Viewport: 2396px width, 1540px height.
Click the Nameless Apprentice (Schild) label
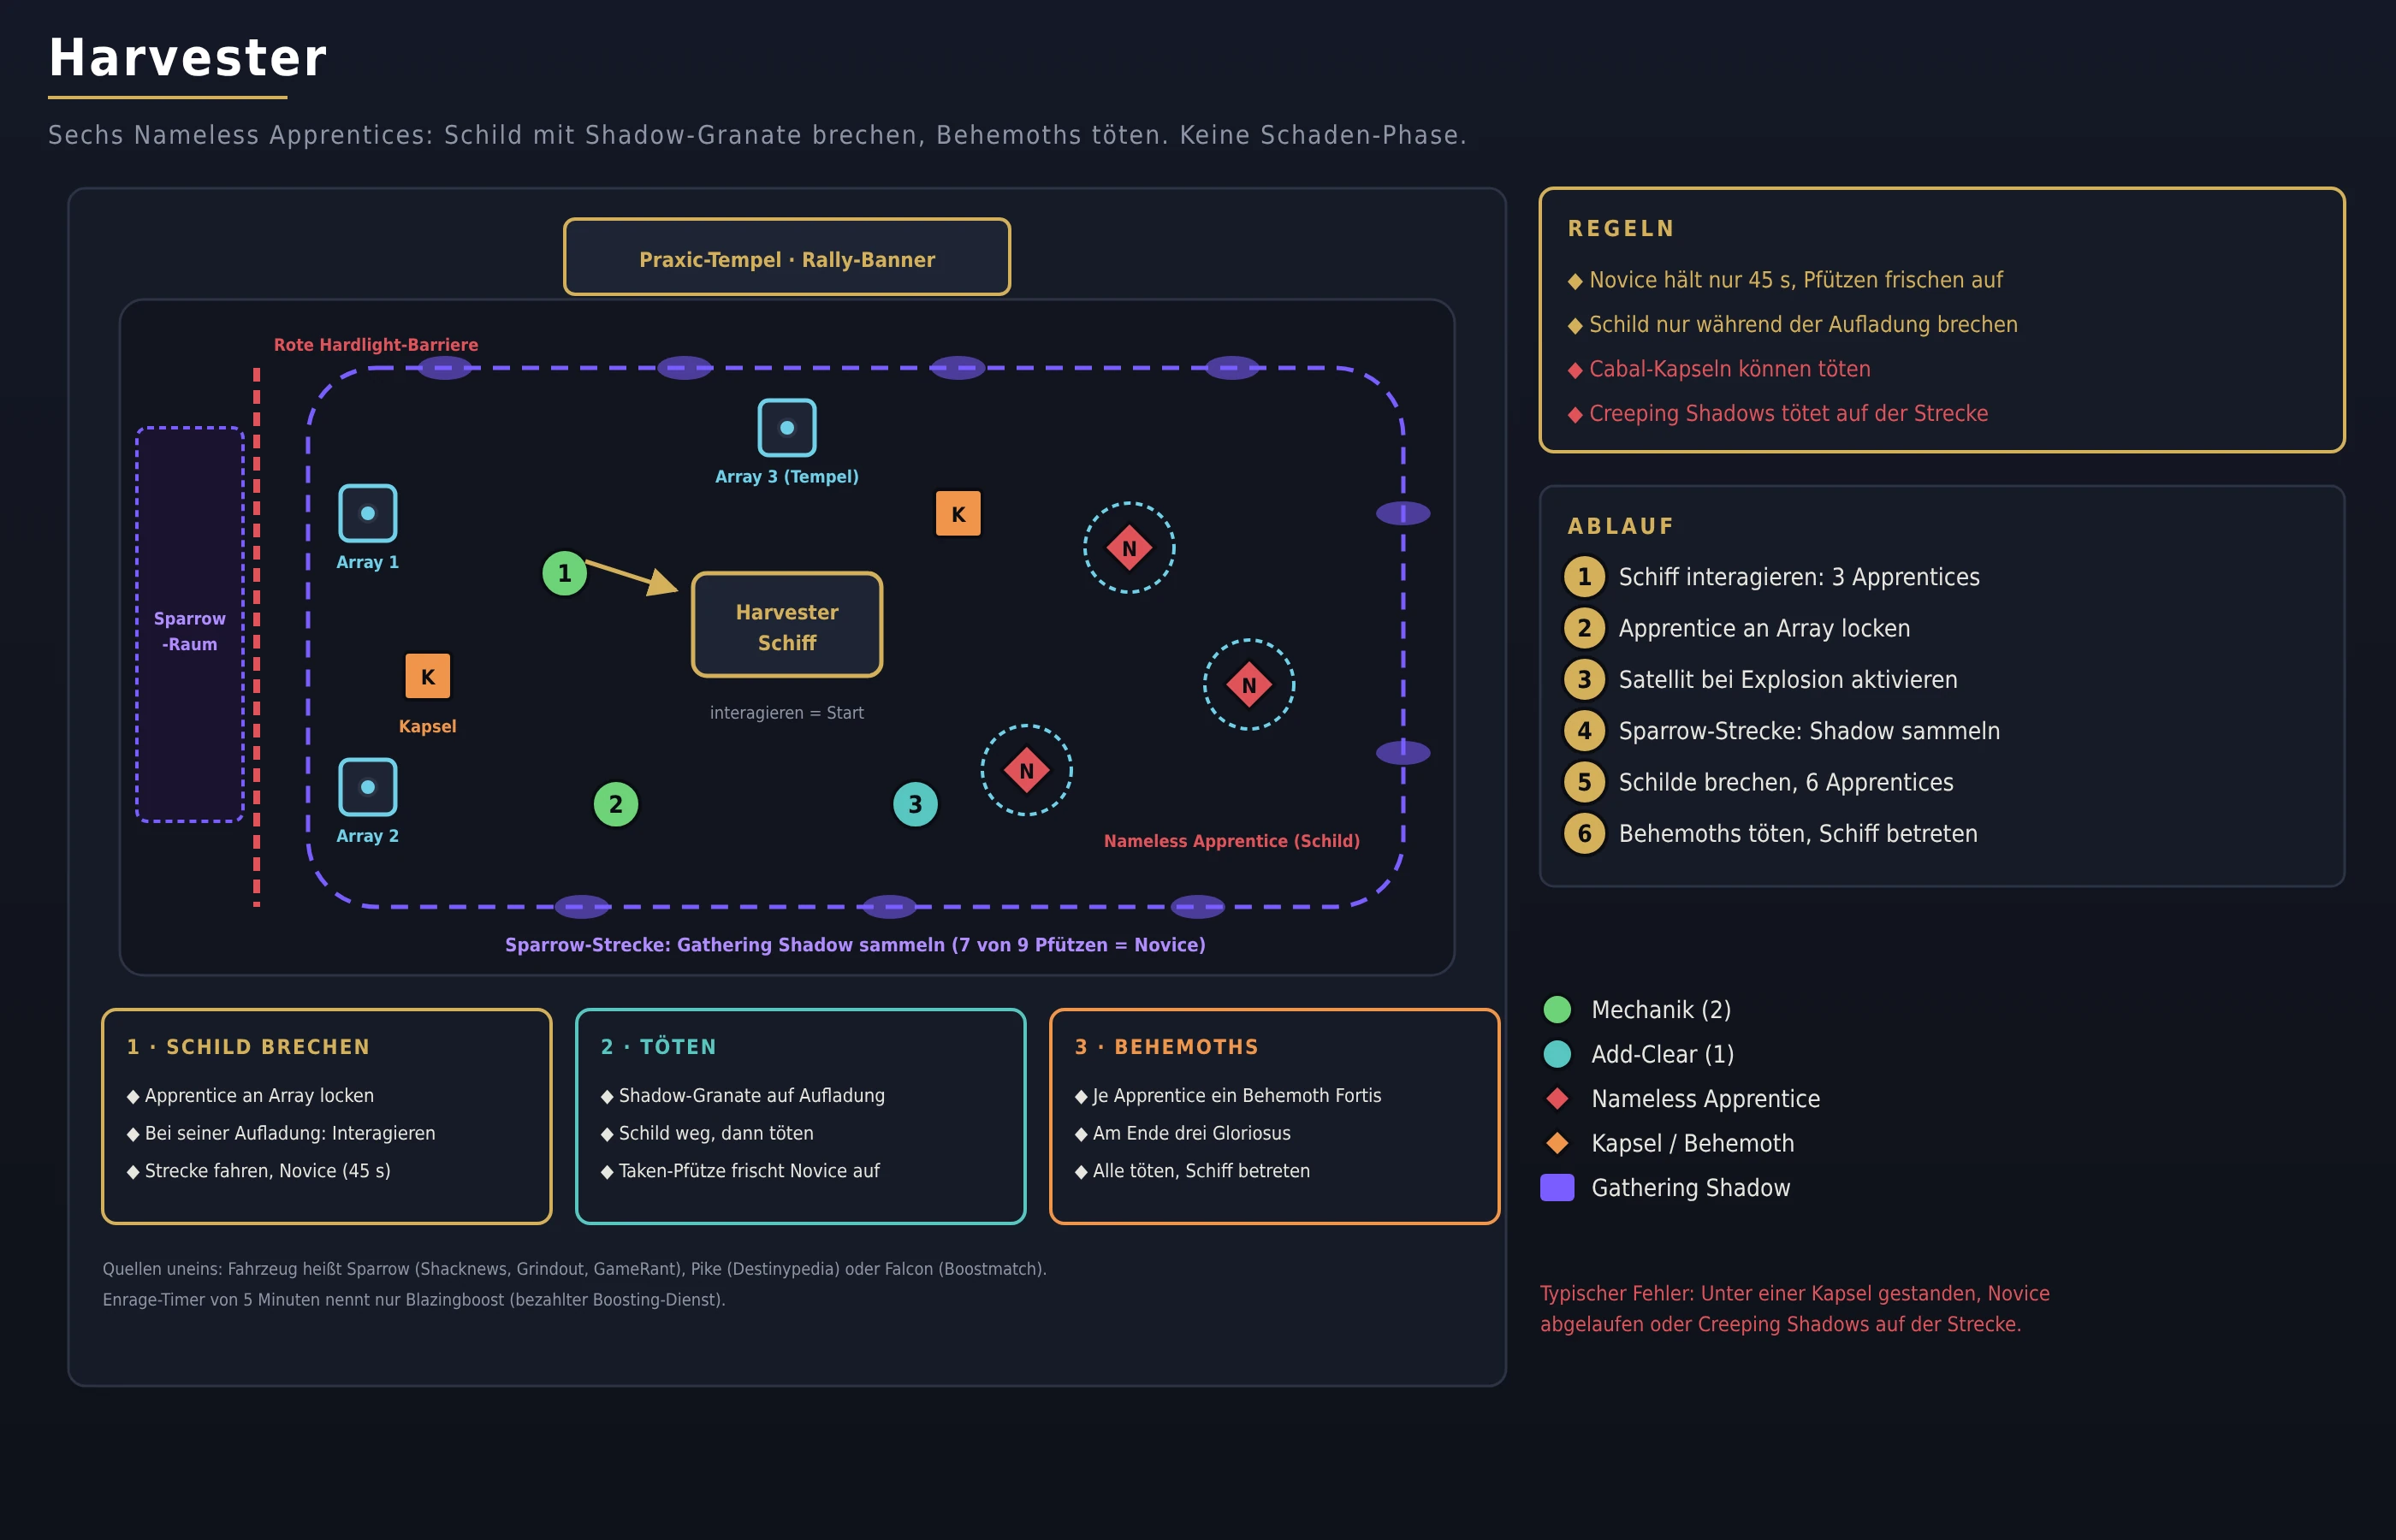tap(1232, 841)
